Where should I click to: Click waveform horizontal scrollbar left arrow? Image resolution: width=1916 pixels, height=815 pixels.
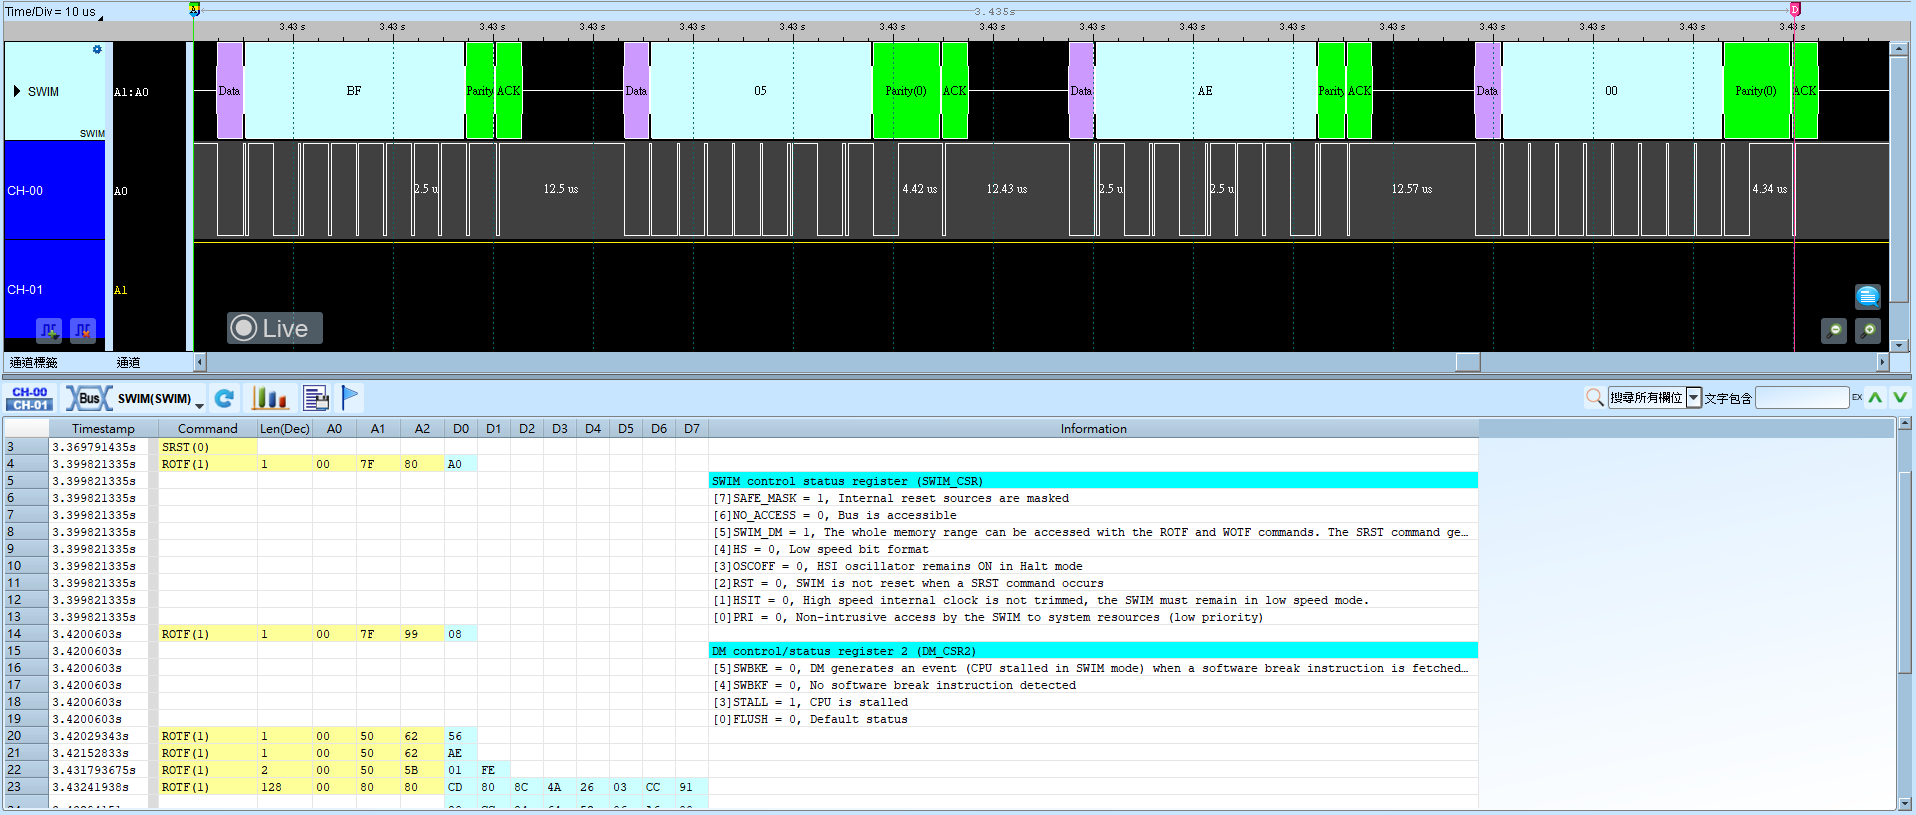[x=200, y=362]
